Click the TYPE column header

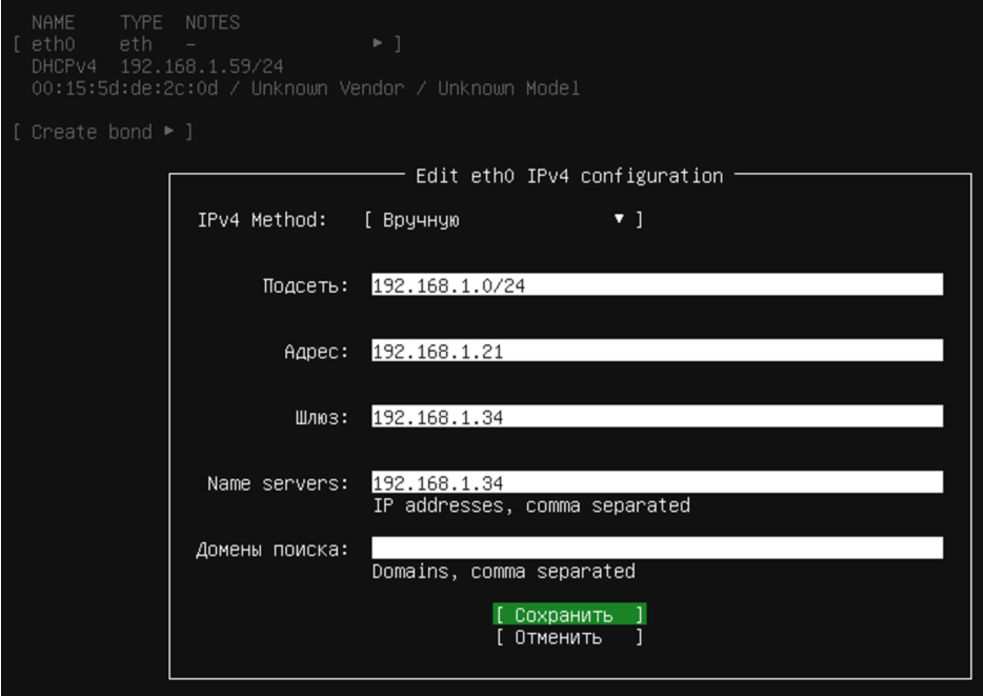coord(141,23)
